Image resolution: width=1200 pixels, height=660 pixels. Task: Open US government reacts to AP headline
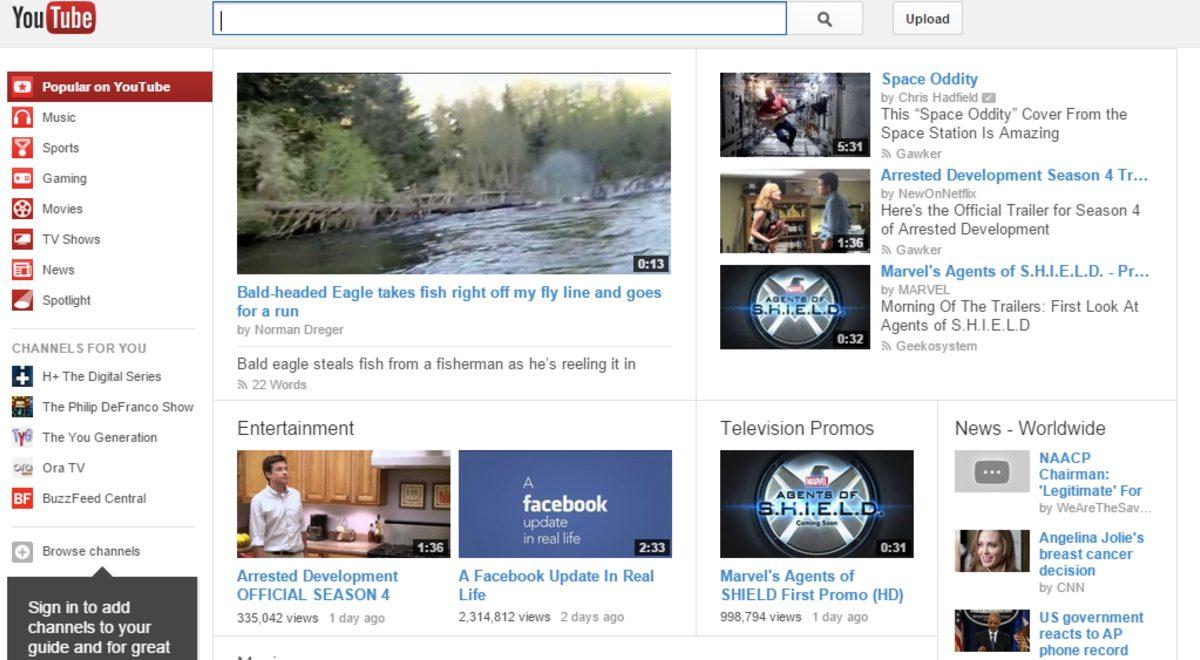pos(1091,634)
